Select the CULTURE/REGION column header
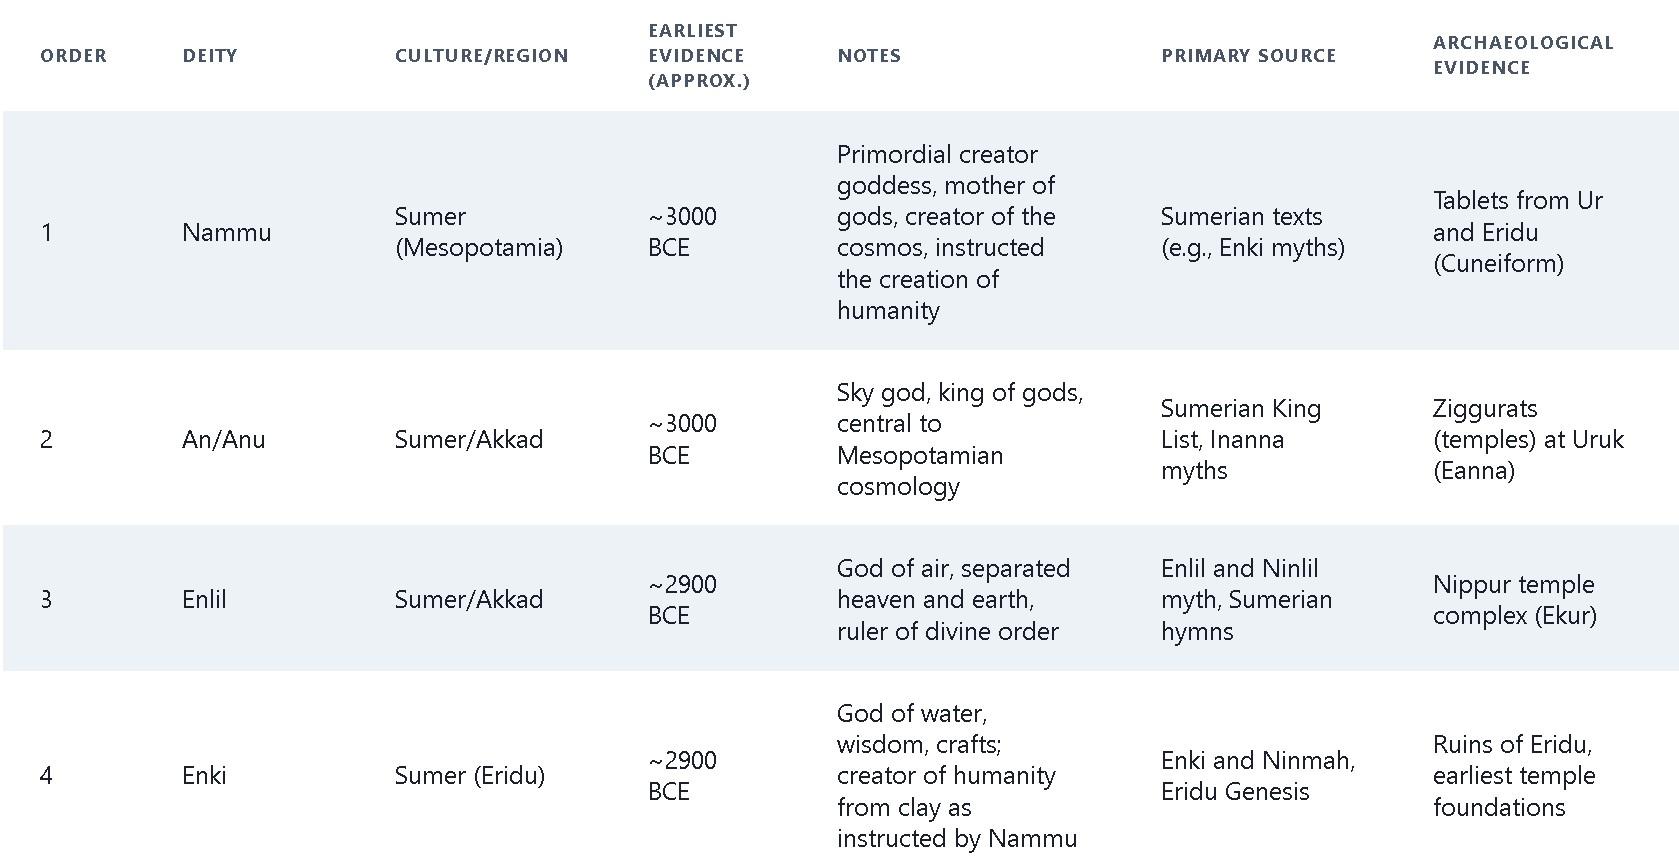 tap(481, 55)
